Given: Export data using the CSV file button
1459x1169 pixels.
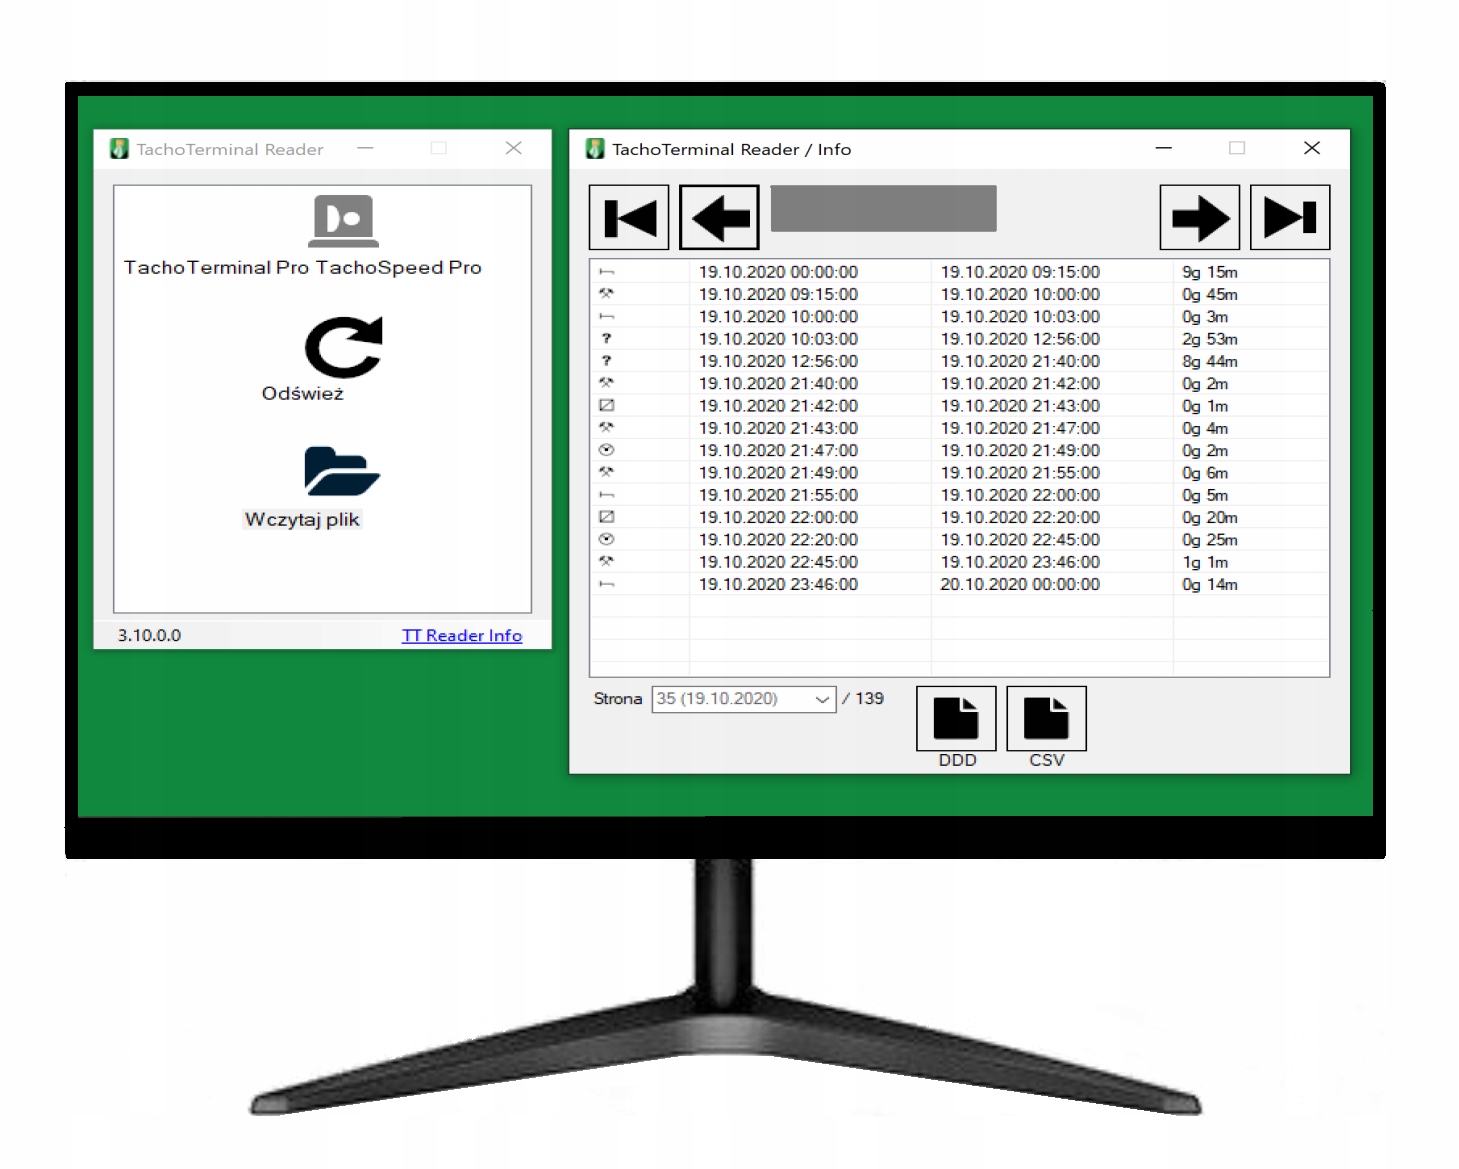Looking at the screenshot, I should click(1046, 718).
